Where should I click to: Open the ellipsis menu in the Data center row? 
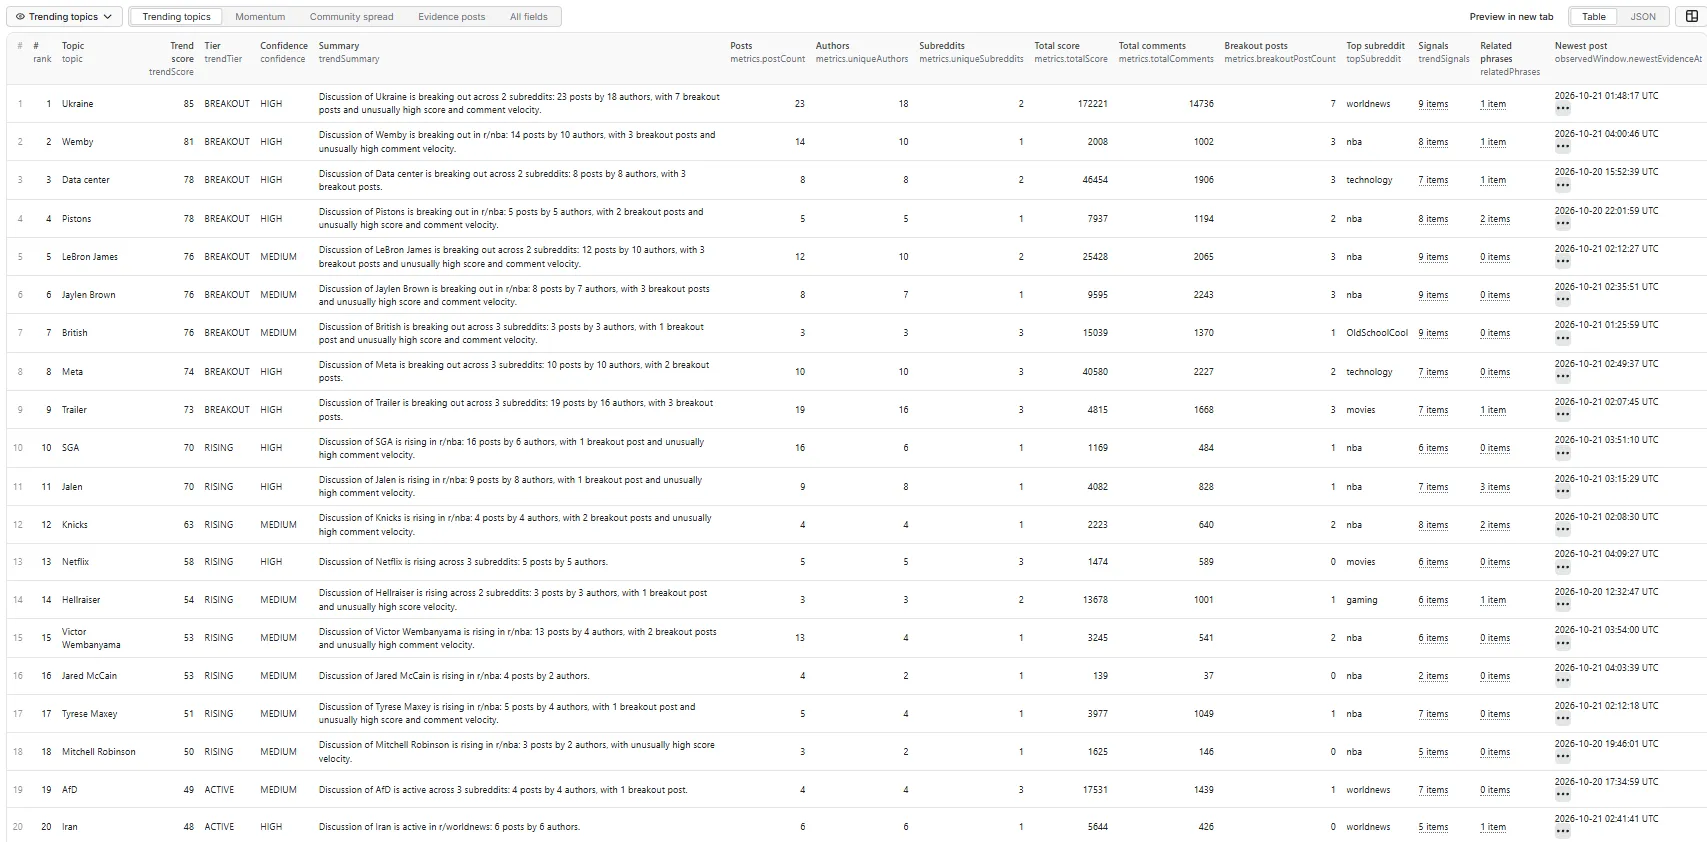[x=1563, y=186]
